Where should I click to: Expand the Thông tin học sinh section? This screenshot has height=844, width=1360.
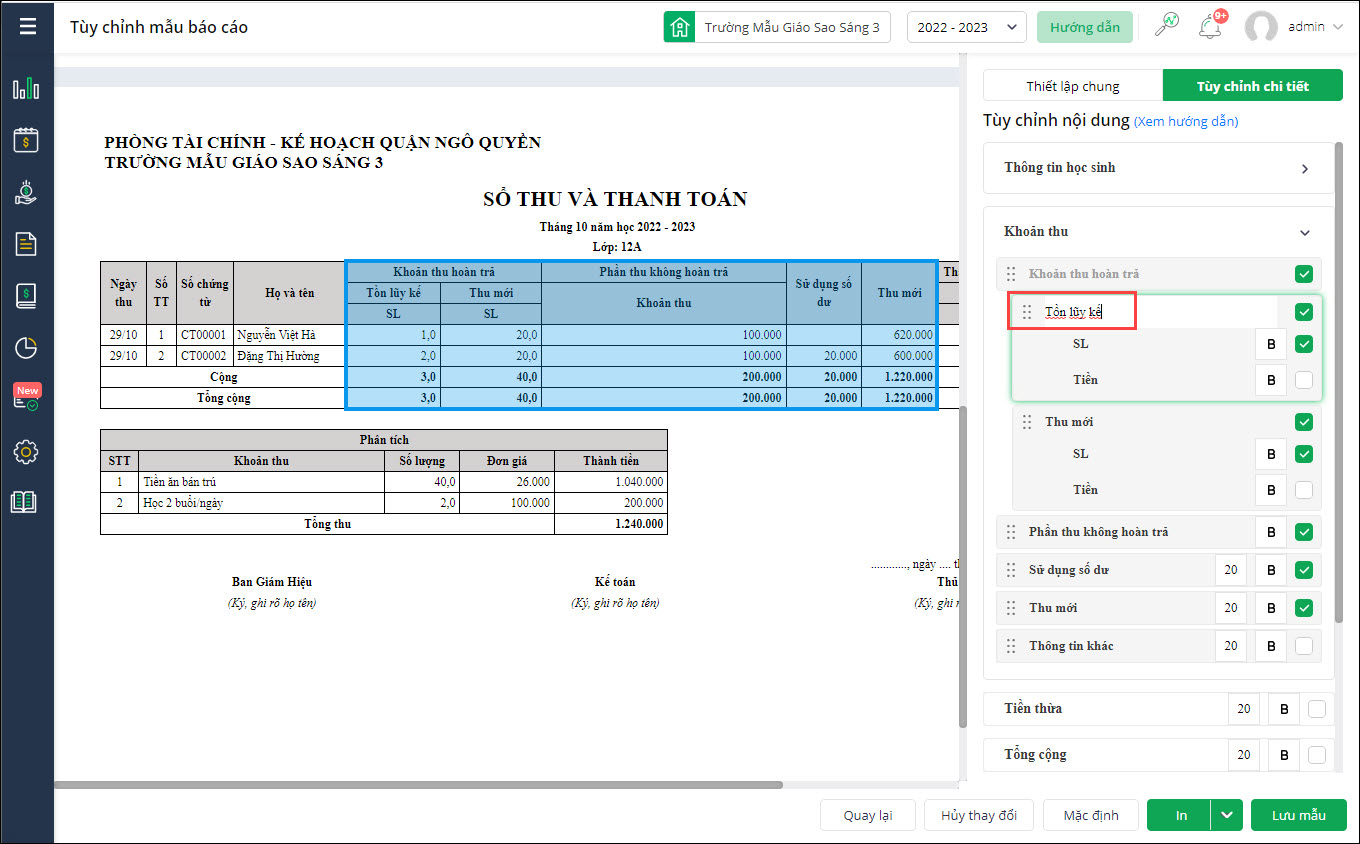click(x=1304, y=169)
